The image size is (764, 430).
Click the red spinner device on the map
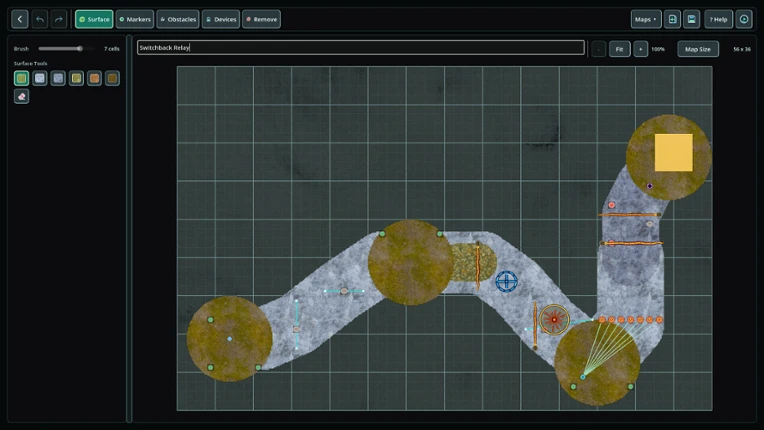click(x=554, y=319)
